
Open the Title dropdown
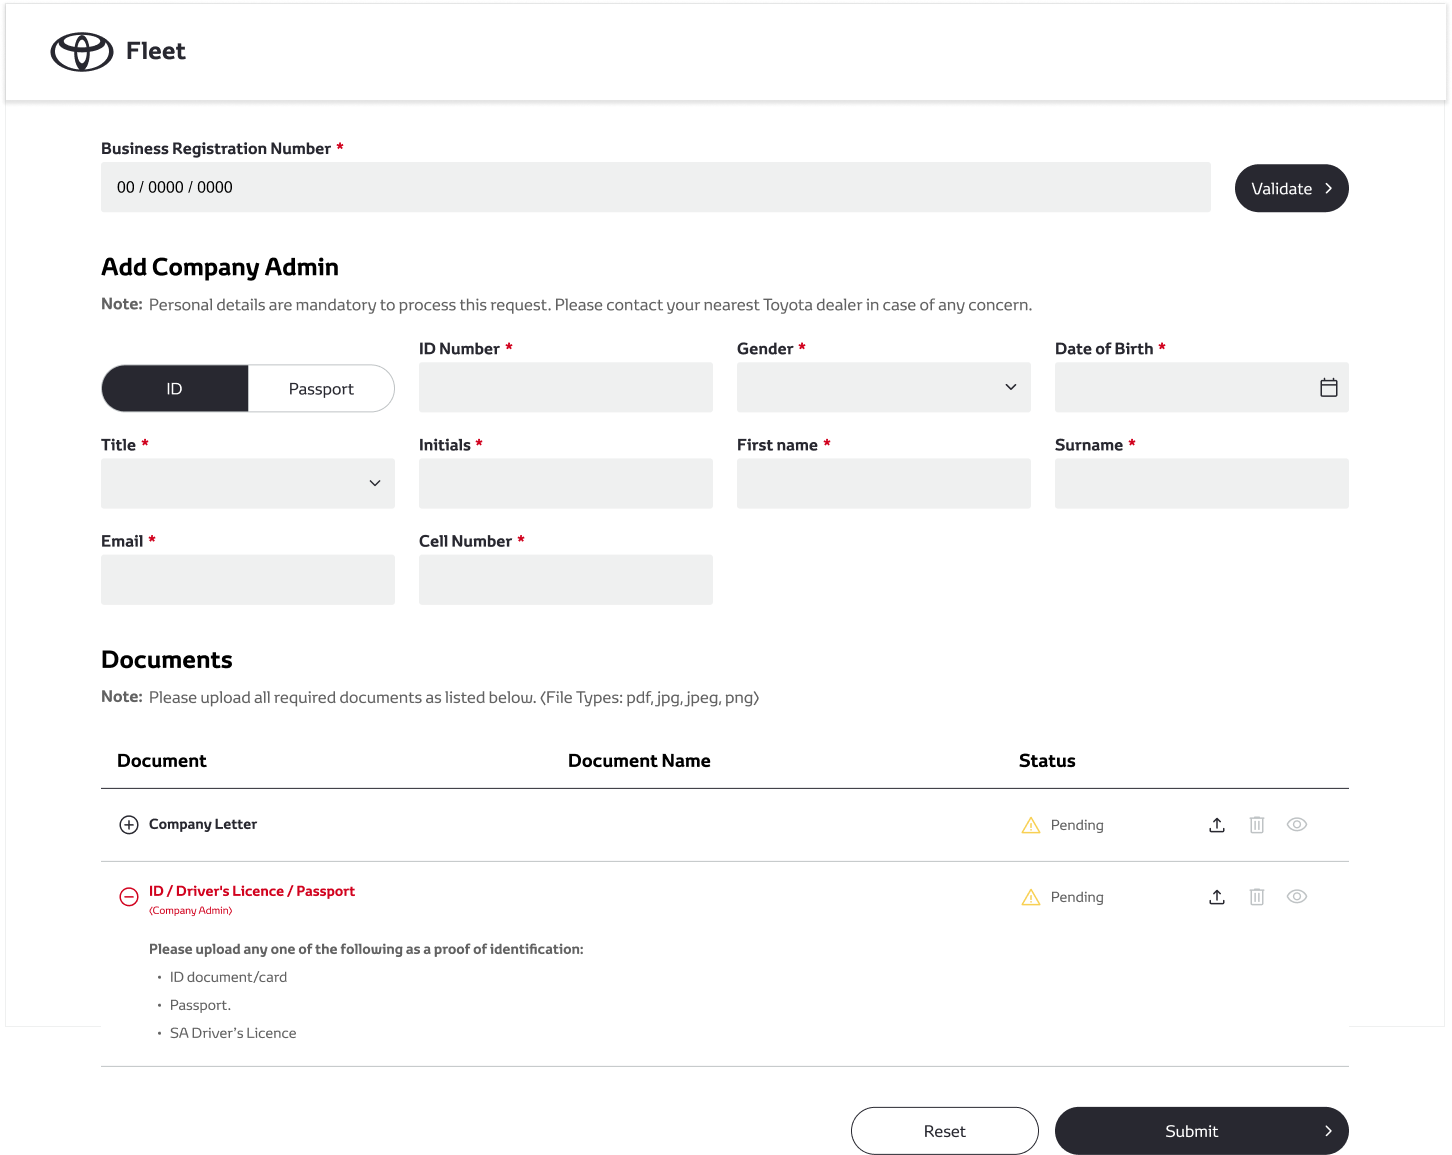click(x=247, y=484)
